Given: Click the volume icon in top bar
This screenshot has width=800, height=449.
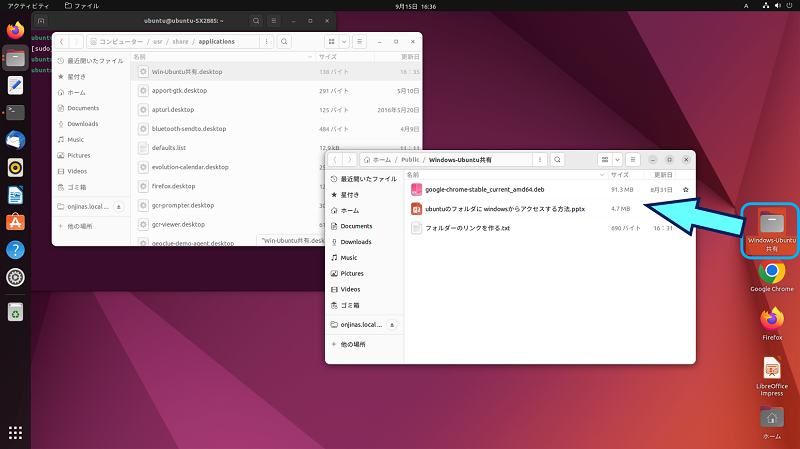Looking at the screenshot, I should click(x=765, y=6).
